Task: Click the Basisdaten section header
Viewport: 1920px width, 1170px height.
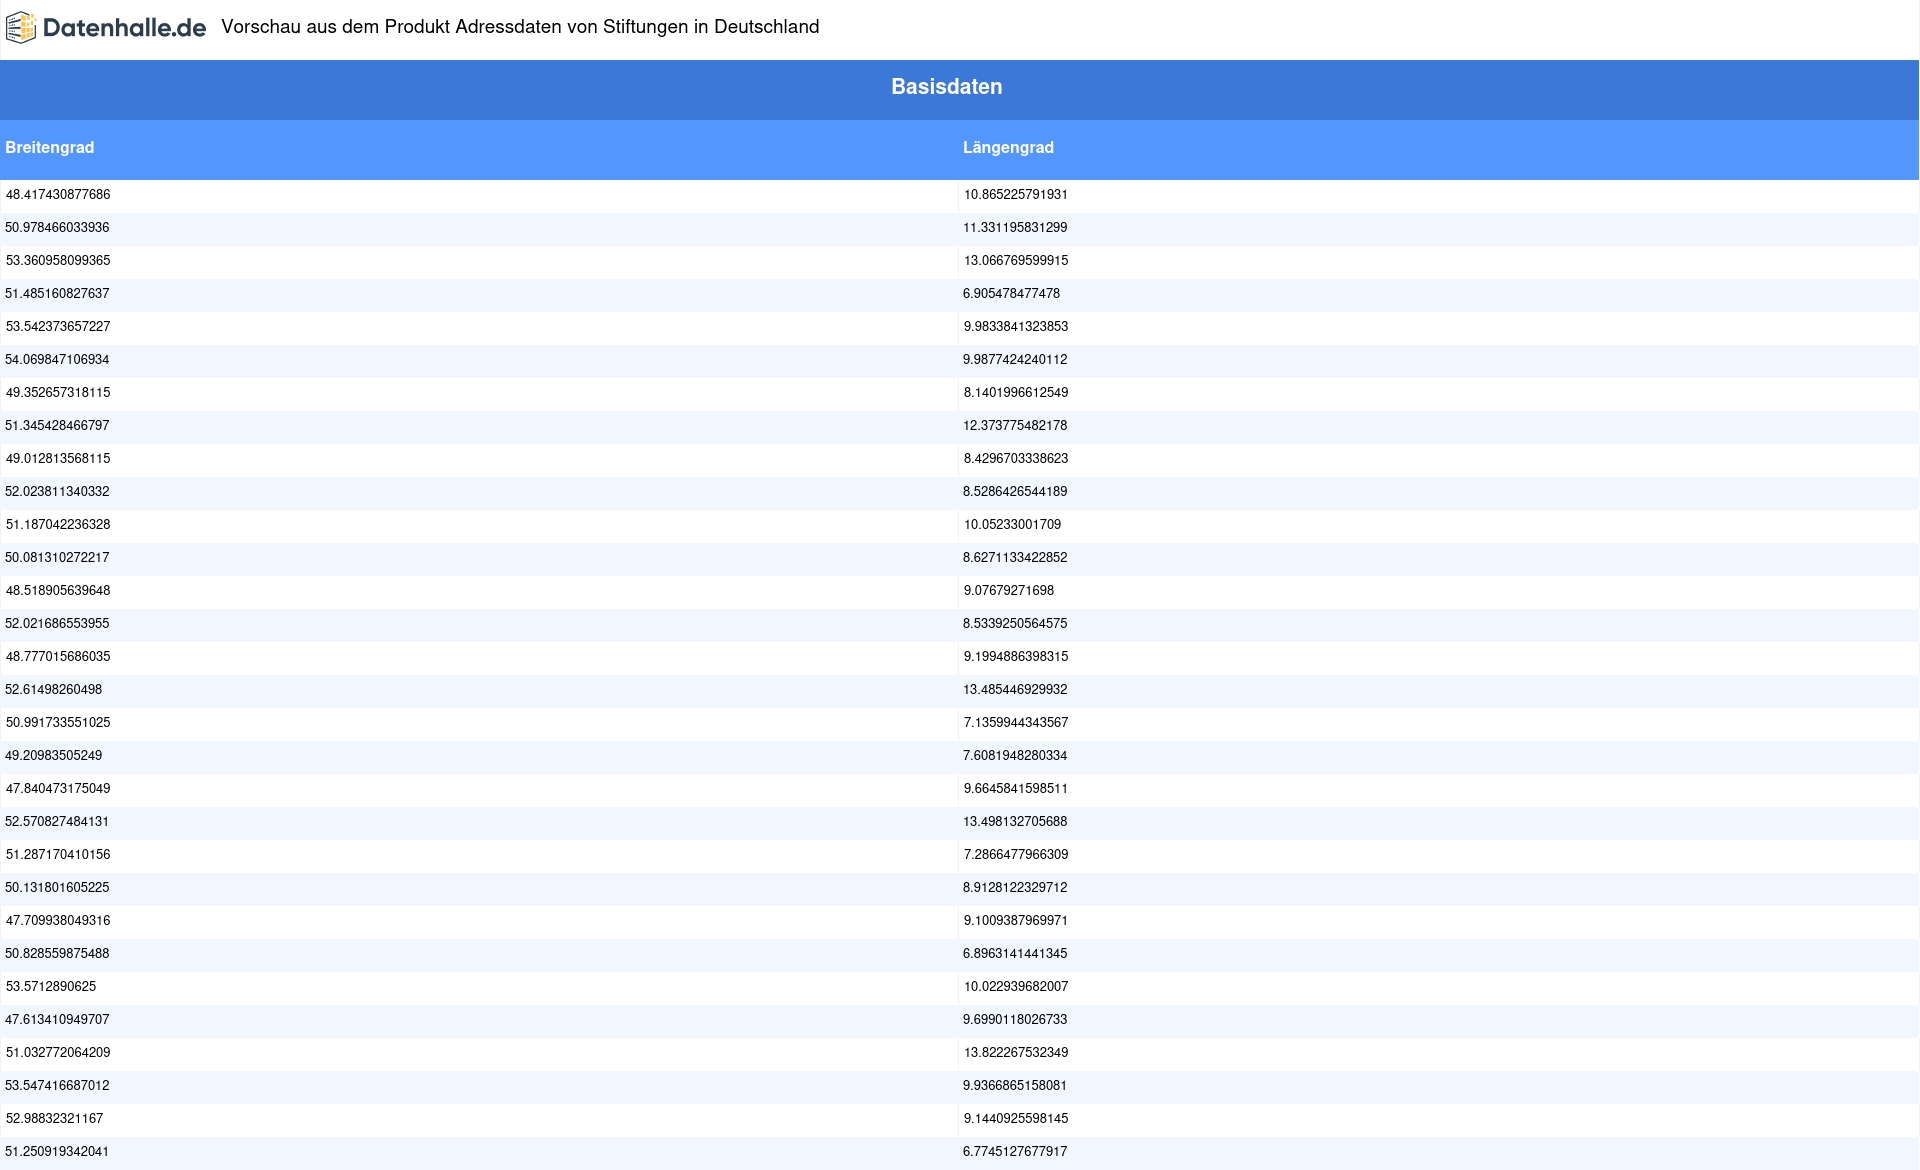Action: point(946,87)
